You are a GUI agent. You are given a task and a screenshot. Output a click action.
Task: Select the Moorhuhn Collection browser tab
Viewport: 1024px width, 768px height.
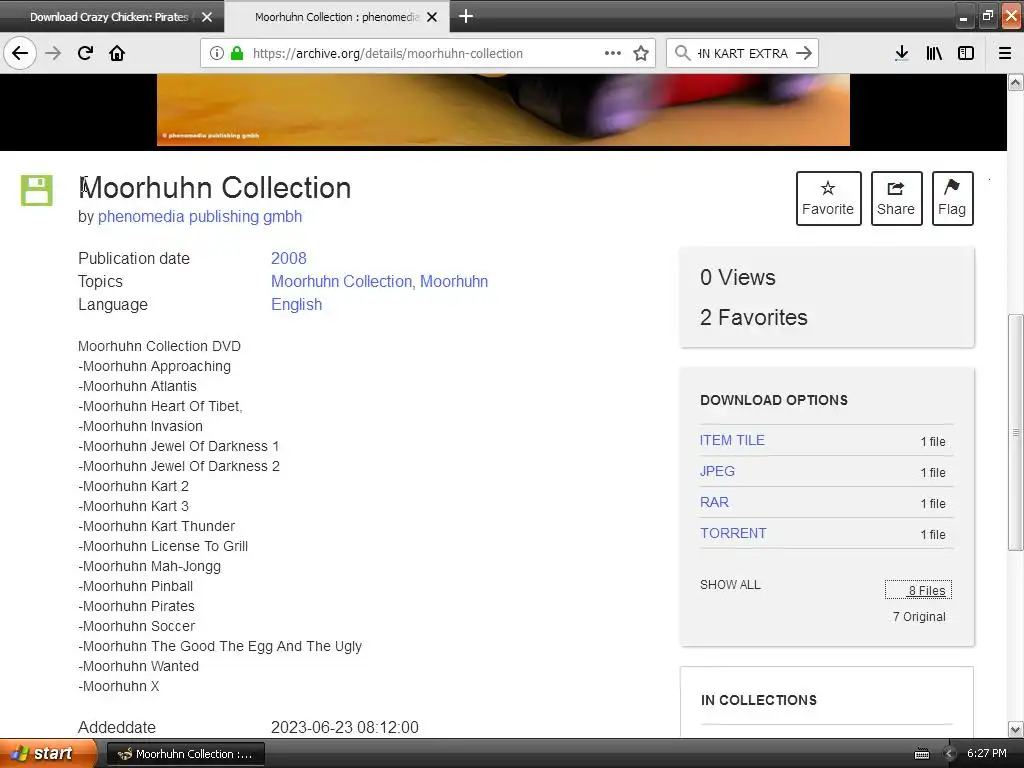[337, 17]
